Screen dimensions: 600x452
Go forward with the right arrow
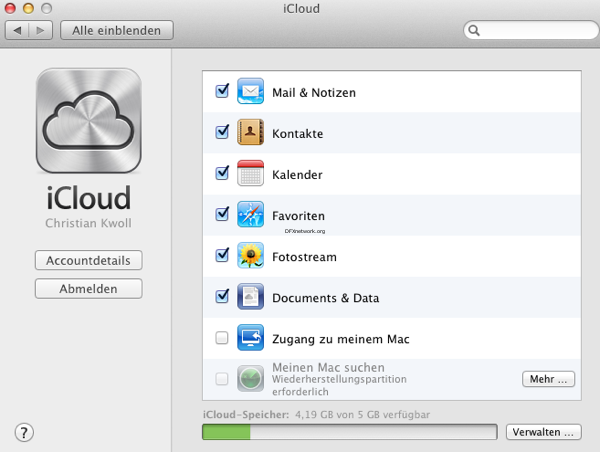click(x=40, y=30)
